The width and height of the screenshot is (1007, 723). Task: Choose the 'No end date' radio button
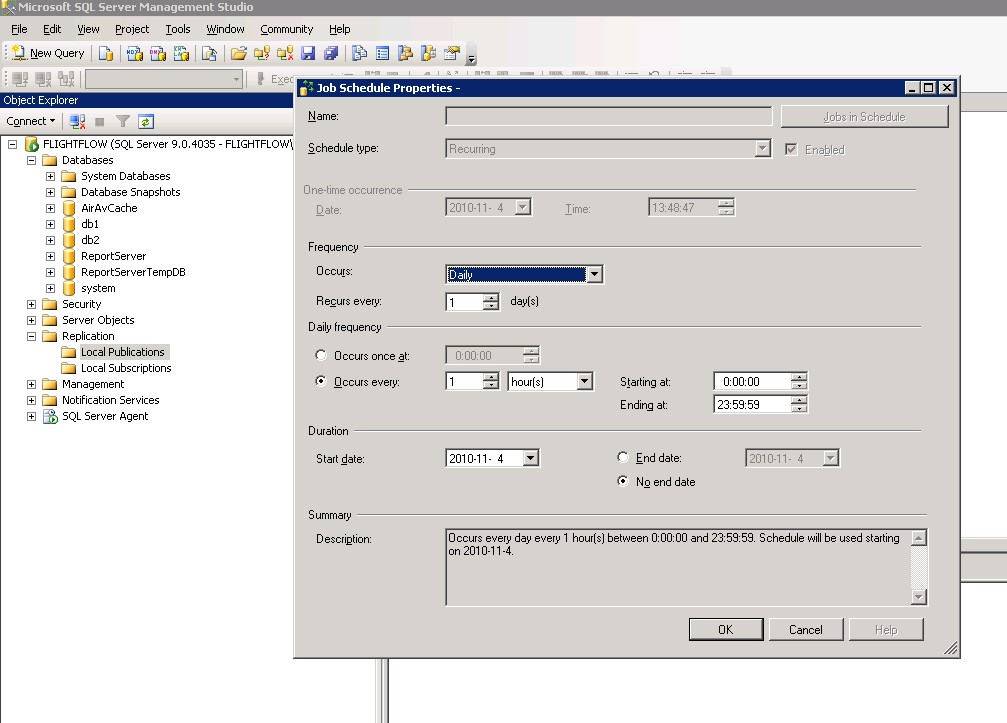click(x=623, y=482)
